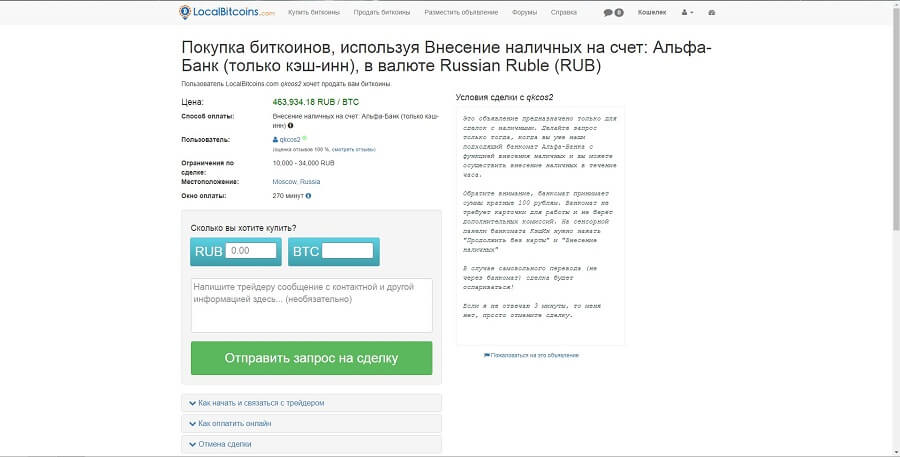Click the message to trader text area
The width and height of the screenshot is (900, 457).
(x=312, y=305)
